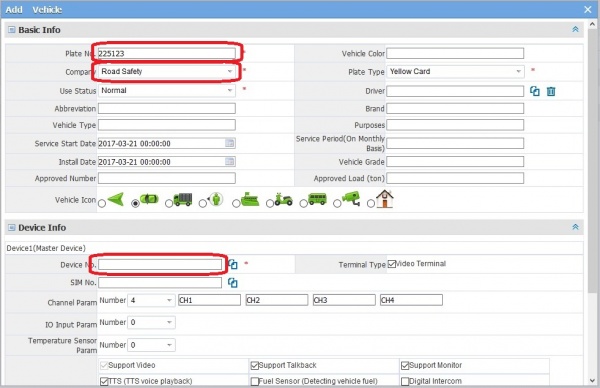600x388 pixels.
Task: Collapse the Basic Info section chevron
Action: 575,29
